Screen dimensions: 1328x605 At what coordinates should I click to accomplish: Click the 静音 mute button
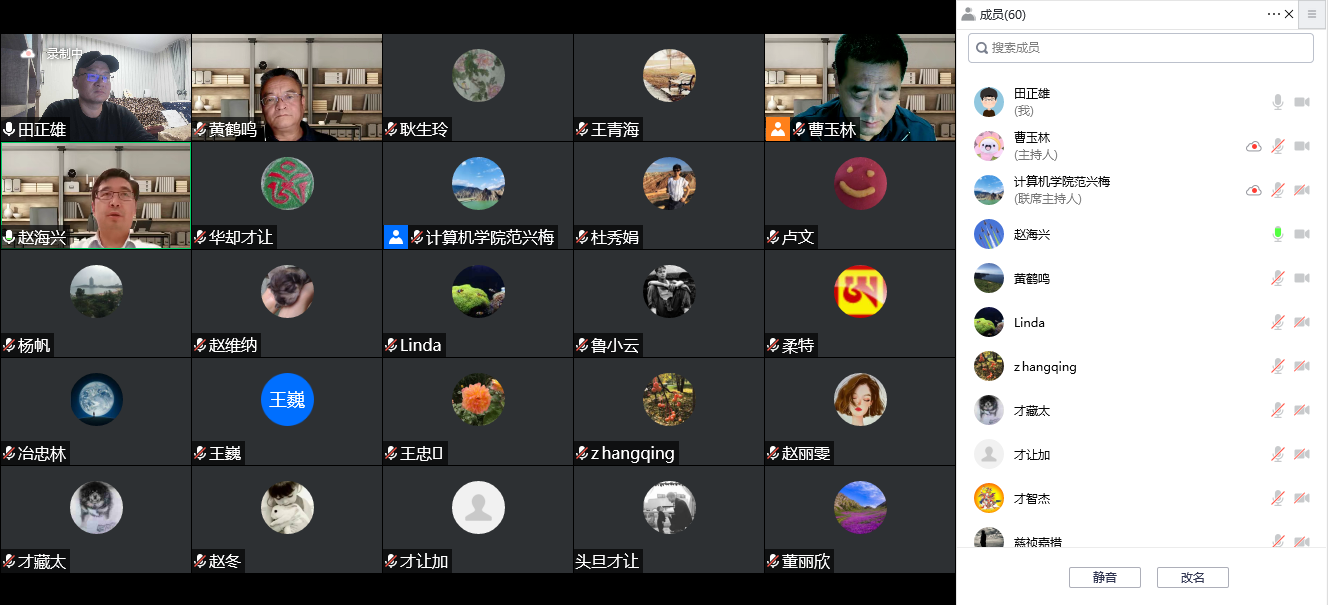[x=1105, y=578]
